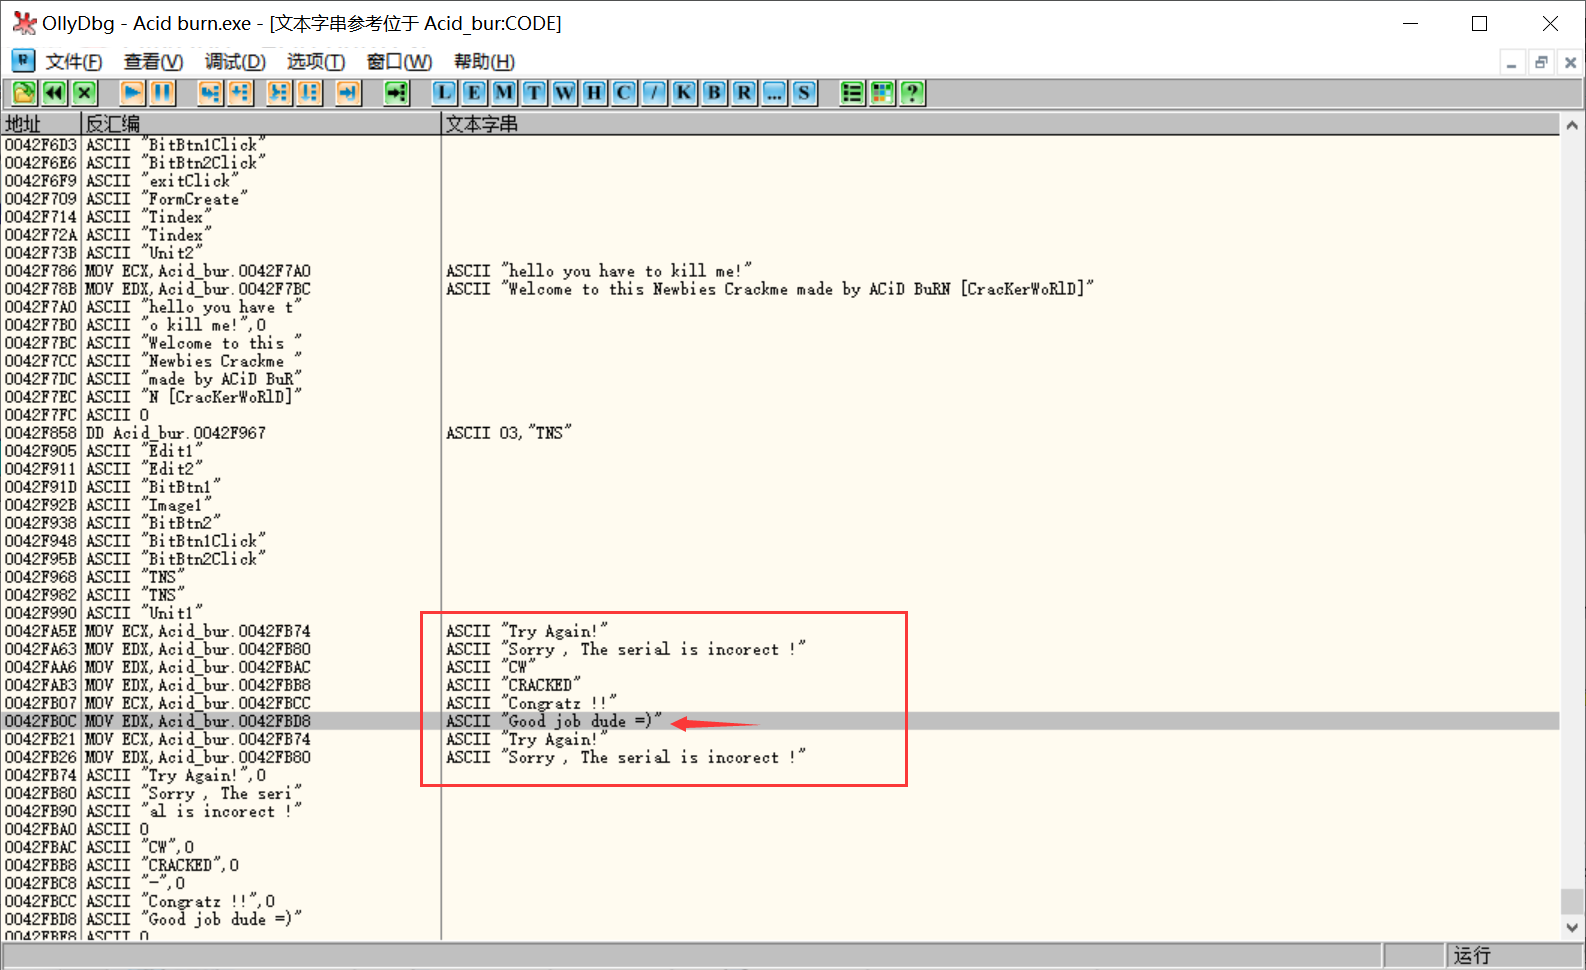Click the scroll up arrow of the list

pos(1572,126)
